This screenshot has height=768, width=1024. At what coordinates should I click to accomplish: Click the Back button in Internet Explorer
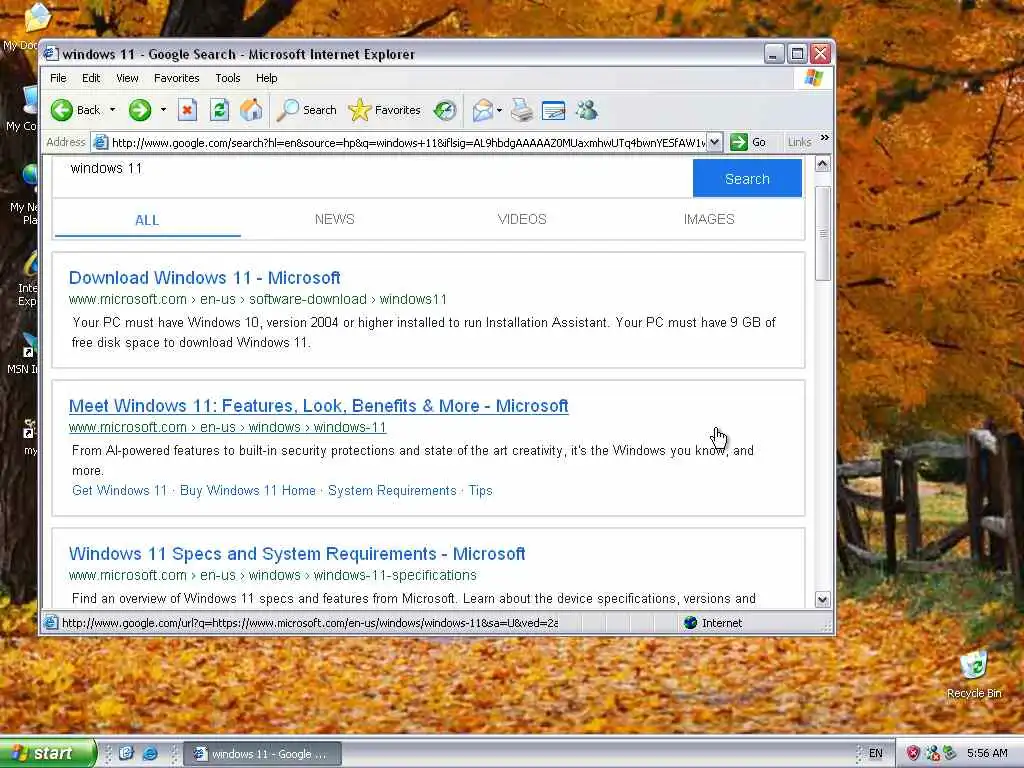(x=76, y=110)
